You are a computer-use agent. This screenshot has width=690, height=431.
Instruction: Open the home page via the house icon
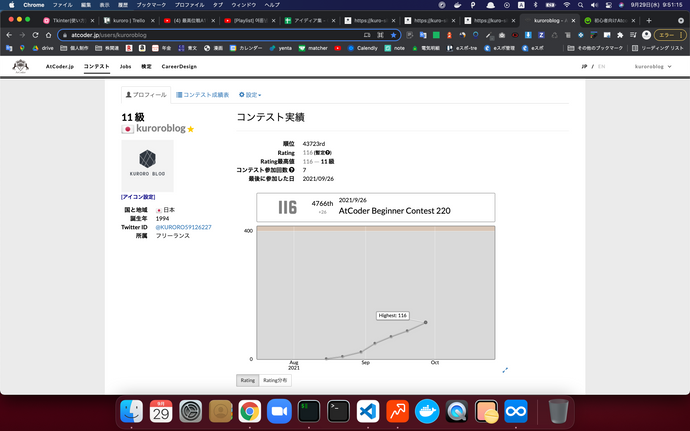(48, 35)
